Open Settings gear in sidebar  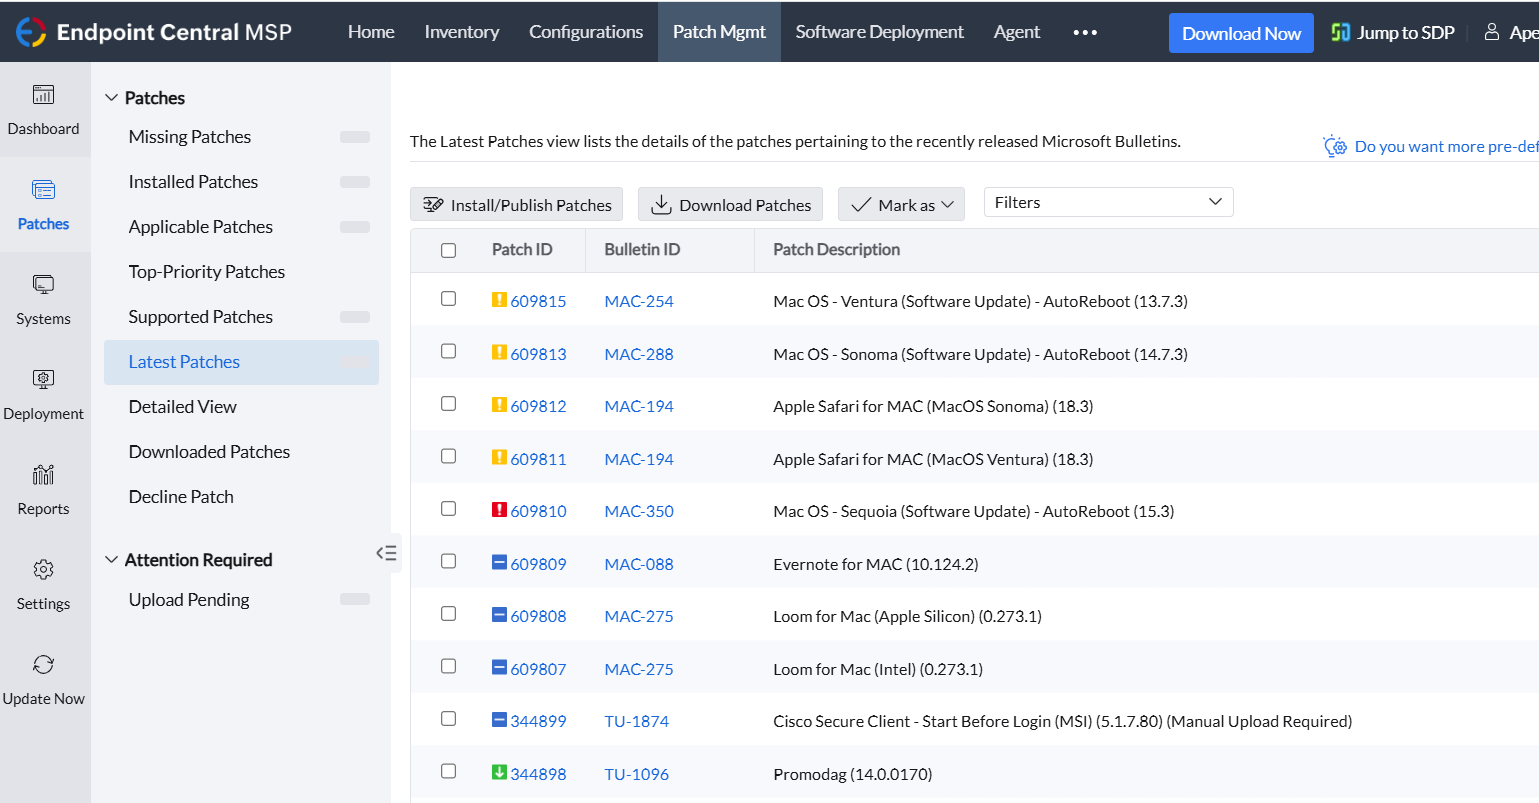43,570
